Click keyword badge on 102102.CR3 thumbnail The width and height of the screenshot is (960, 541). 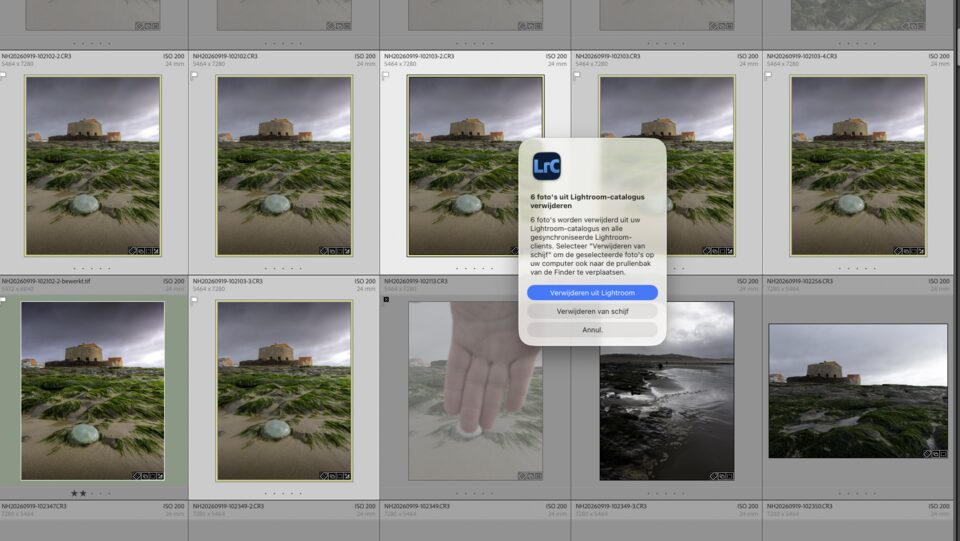[324, 251]
